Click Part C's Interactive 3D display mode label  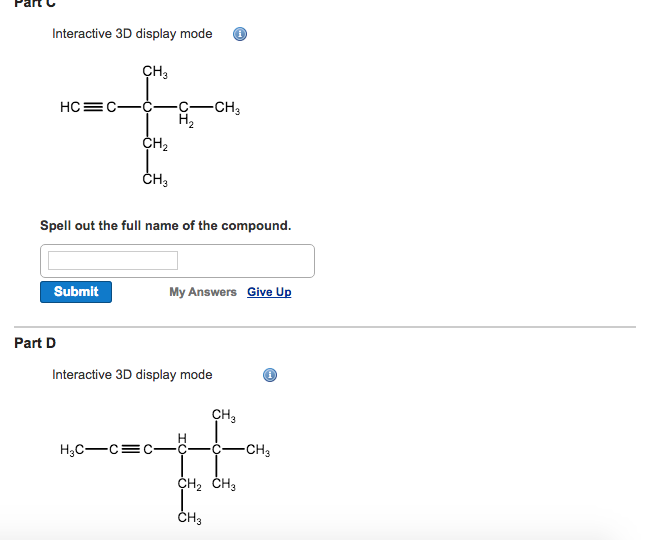click(x=132, y=34)
